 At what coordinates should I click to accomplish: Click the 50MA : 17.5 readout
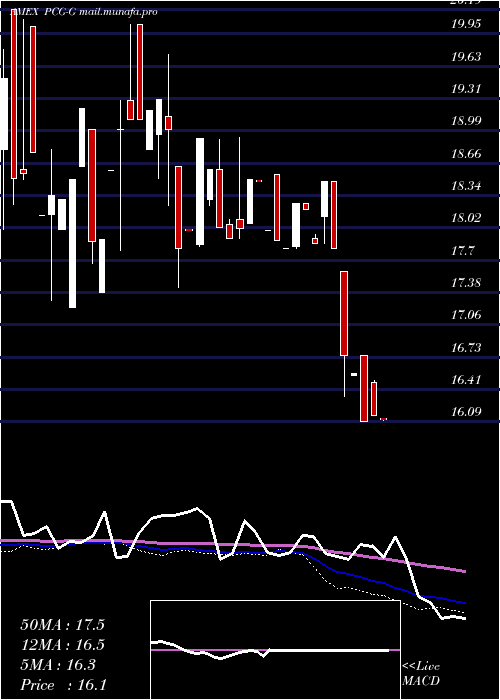point(62,625)
